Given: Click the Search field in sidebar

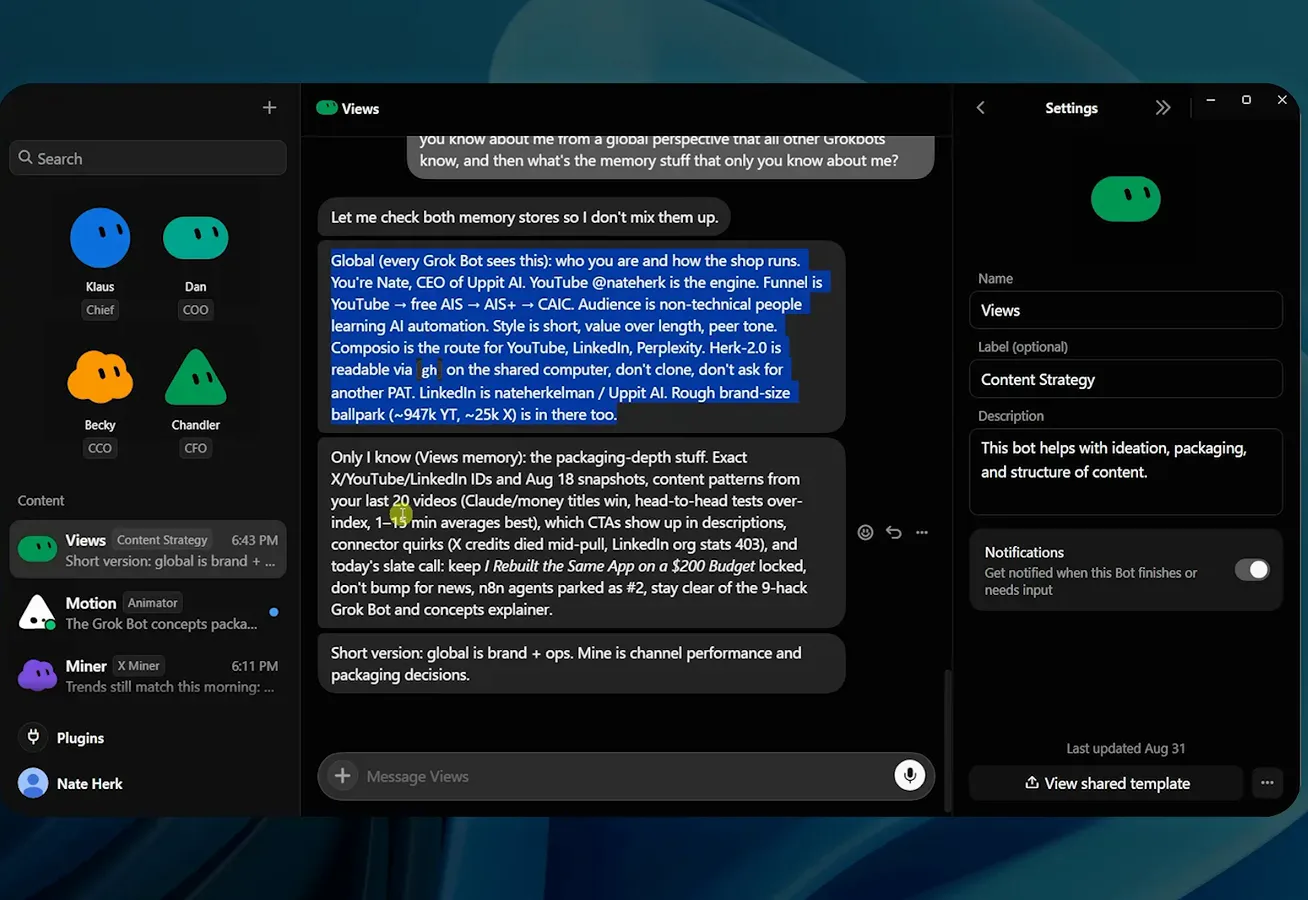Looking at the screenshot, I should pyautogui.click(x=148, y=158).
